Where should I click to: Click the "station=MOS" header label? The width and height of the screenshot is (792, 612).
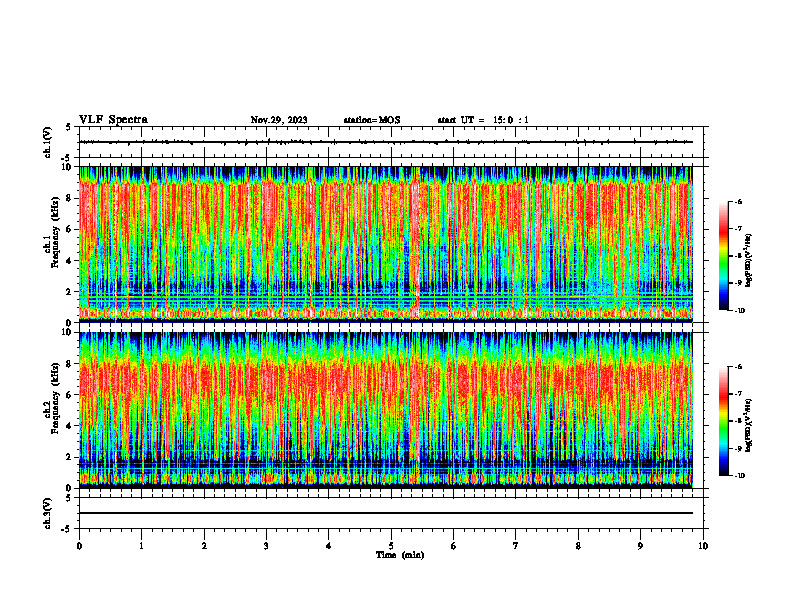(372, 120)
